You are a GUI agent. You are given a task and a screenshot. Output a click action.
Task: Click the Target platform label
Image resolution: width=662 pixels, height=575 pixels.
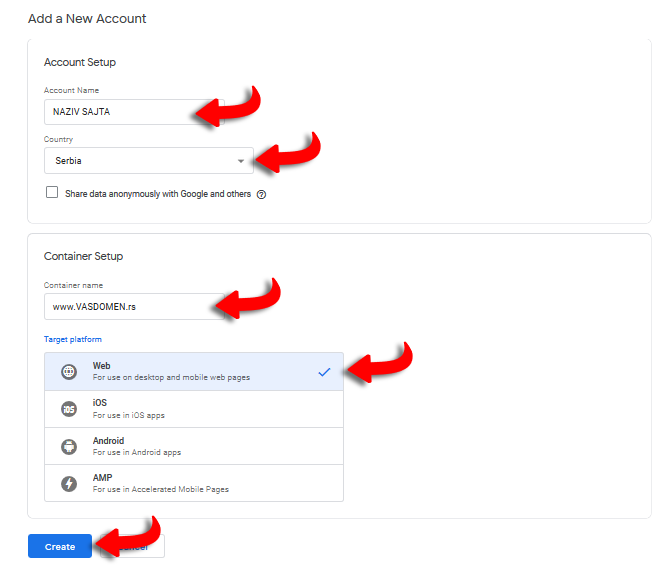(73, 340)
